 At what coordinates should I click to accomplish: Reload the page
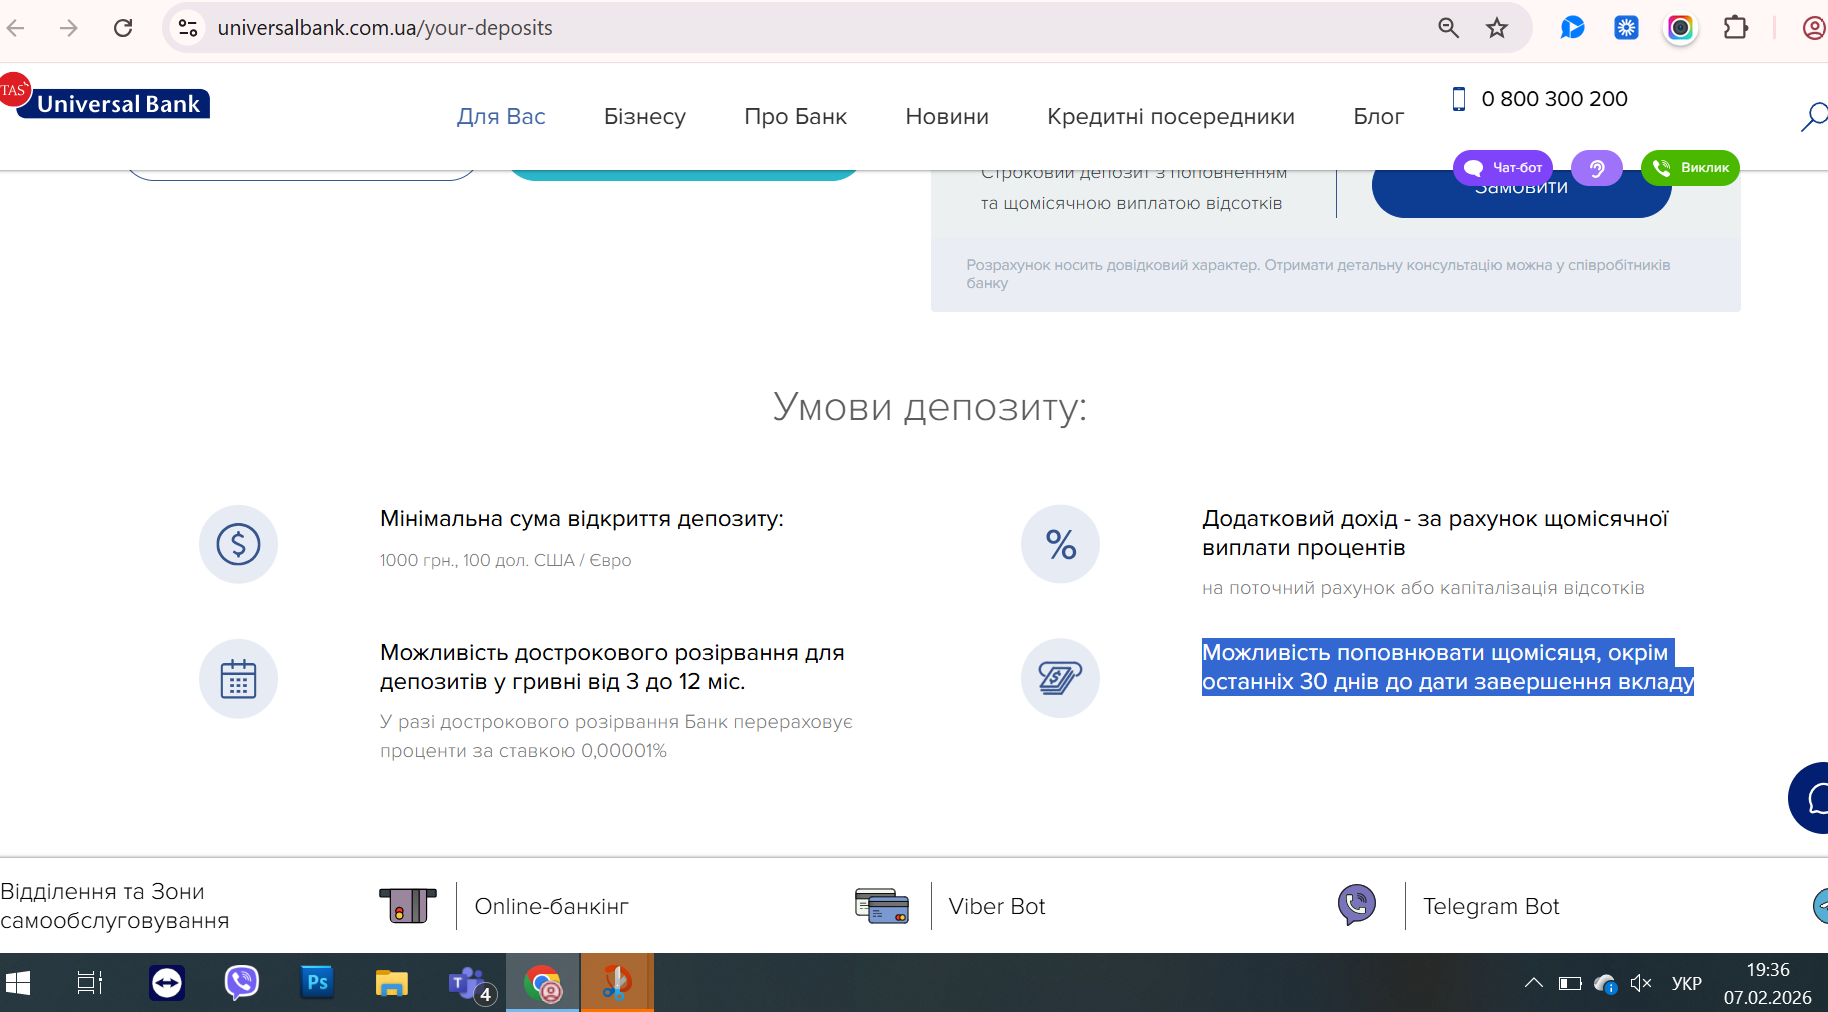[123, 28]
